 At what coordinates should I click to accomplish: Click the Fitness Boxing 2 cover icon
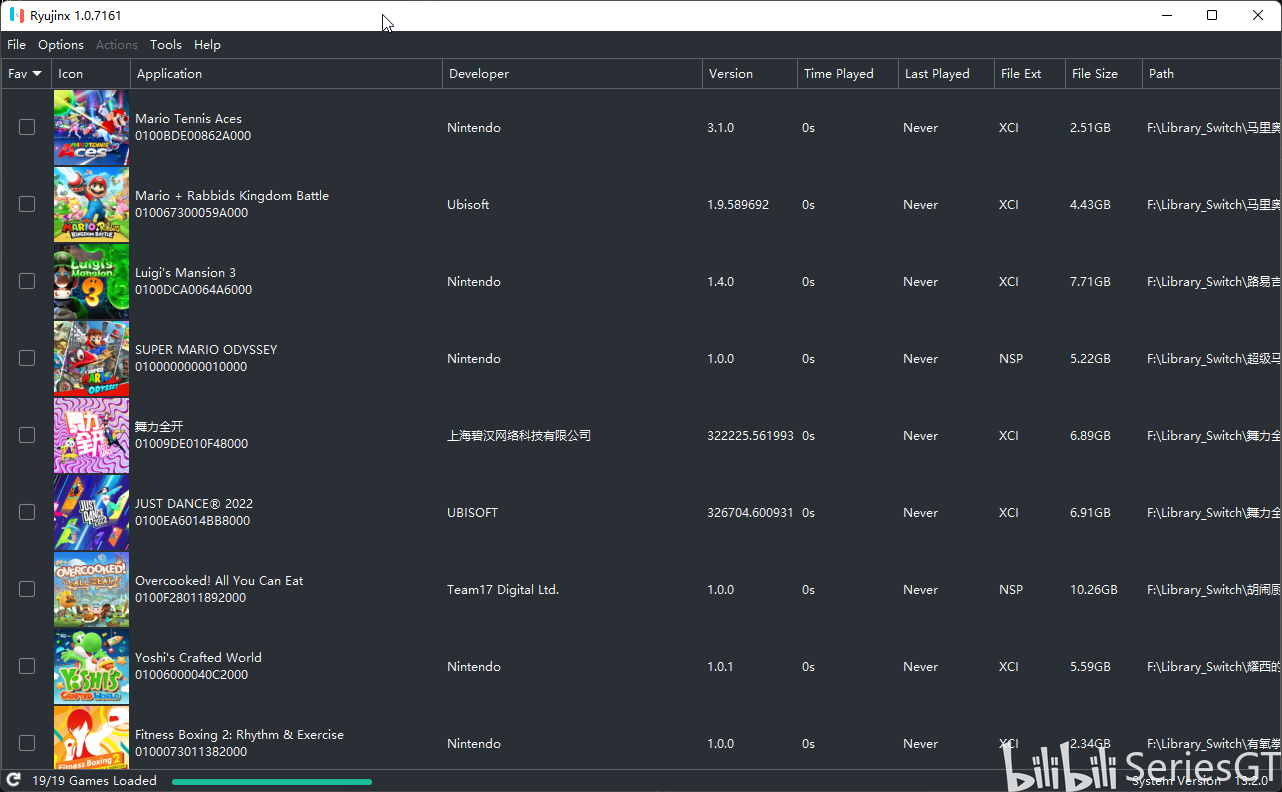click(91, 738)
